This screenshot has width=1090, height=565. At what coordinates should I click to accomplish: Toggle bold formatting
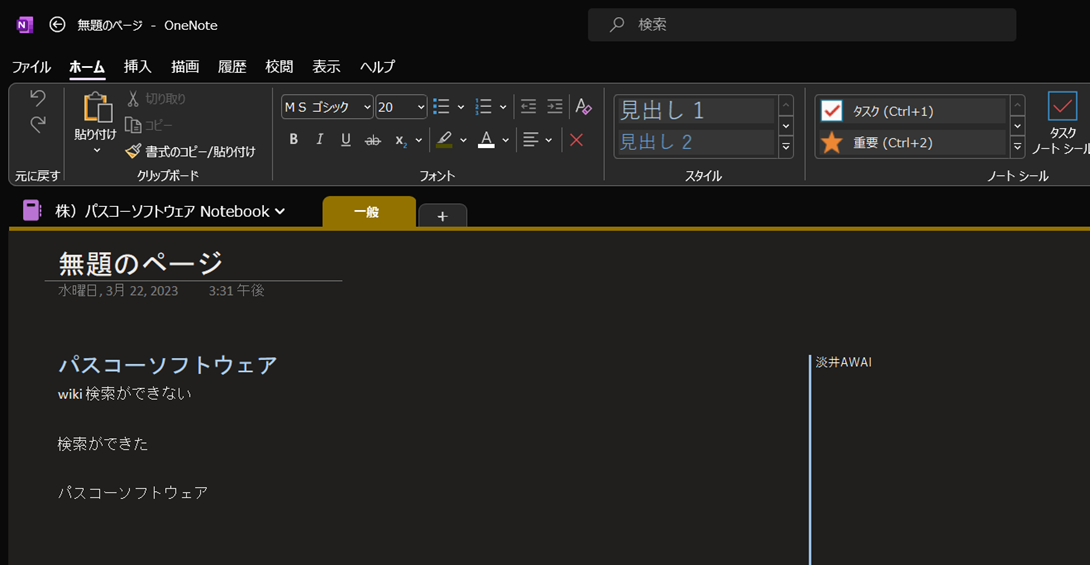point(293,140)
